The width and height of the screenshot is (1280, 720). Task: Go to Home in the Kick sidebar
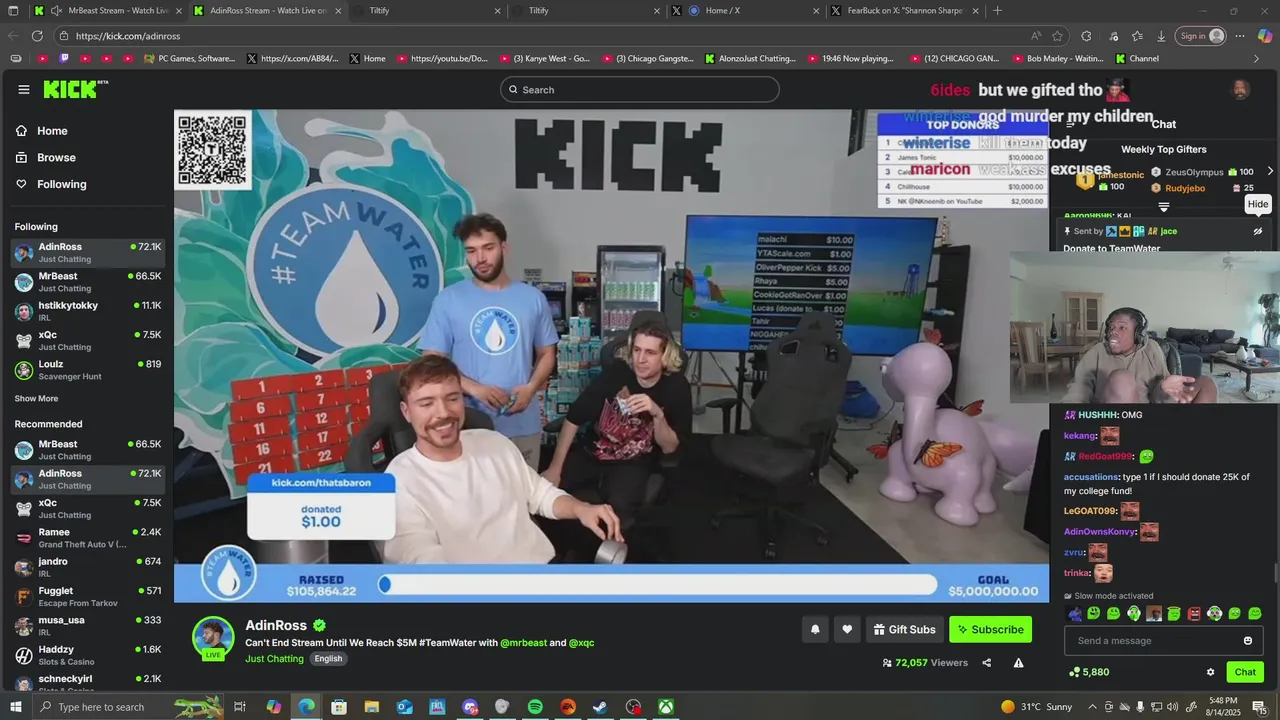42,131
